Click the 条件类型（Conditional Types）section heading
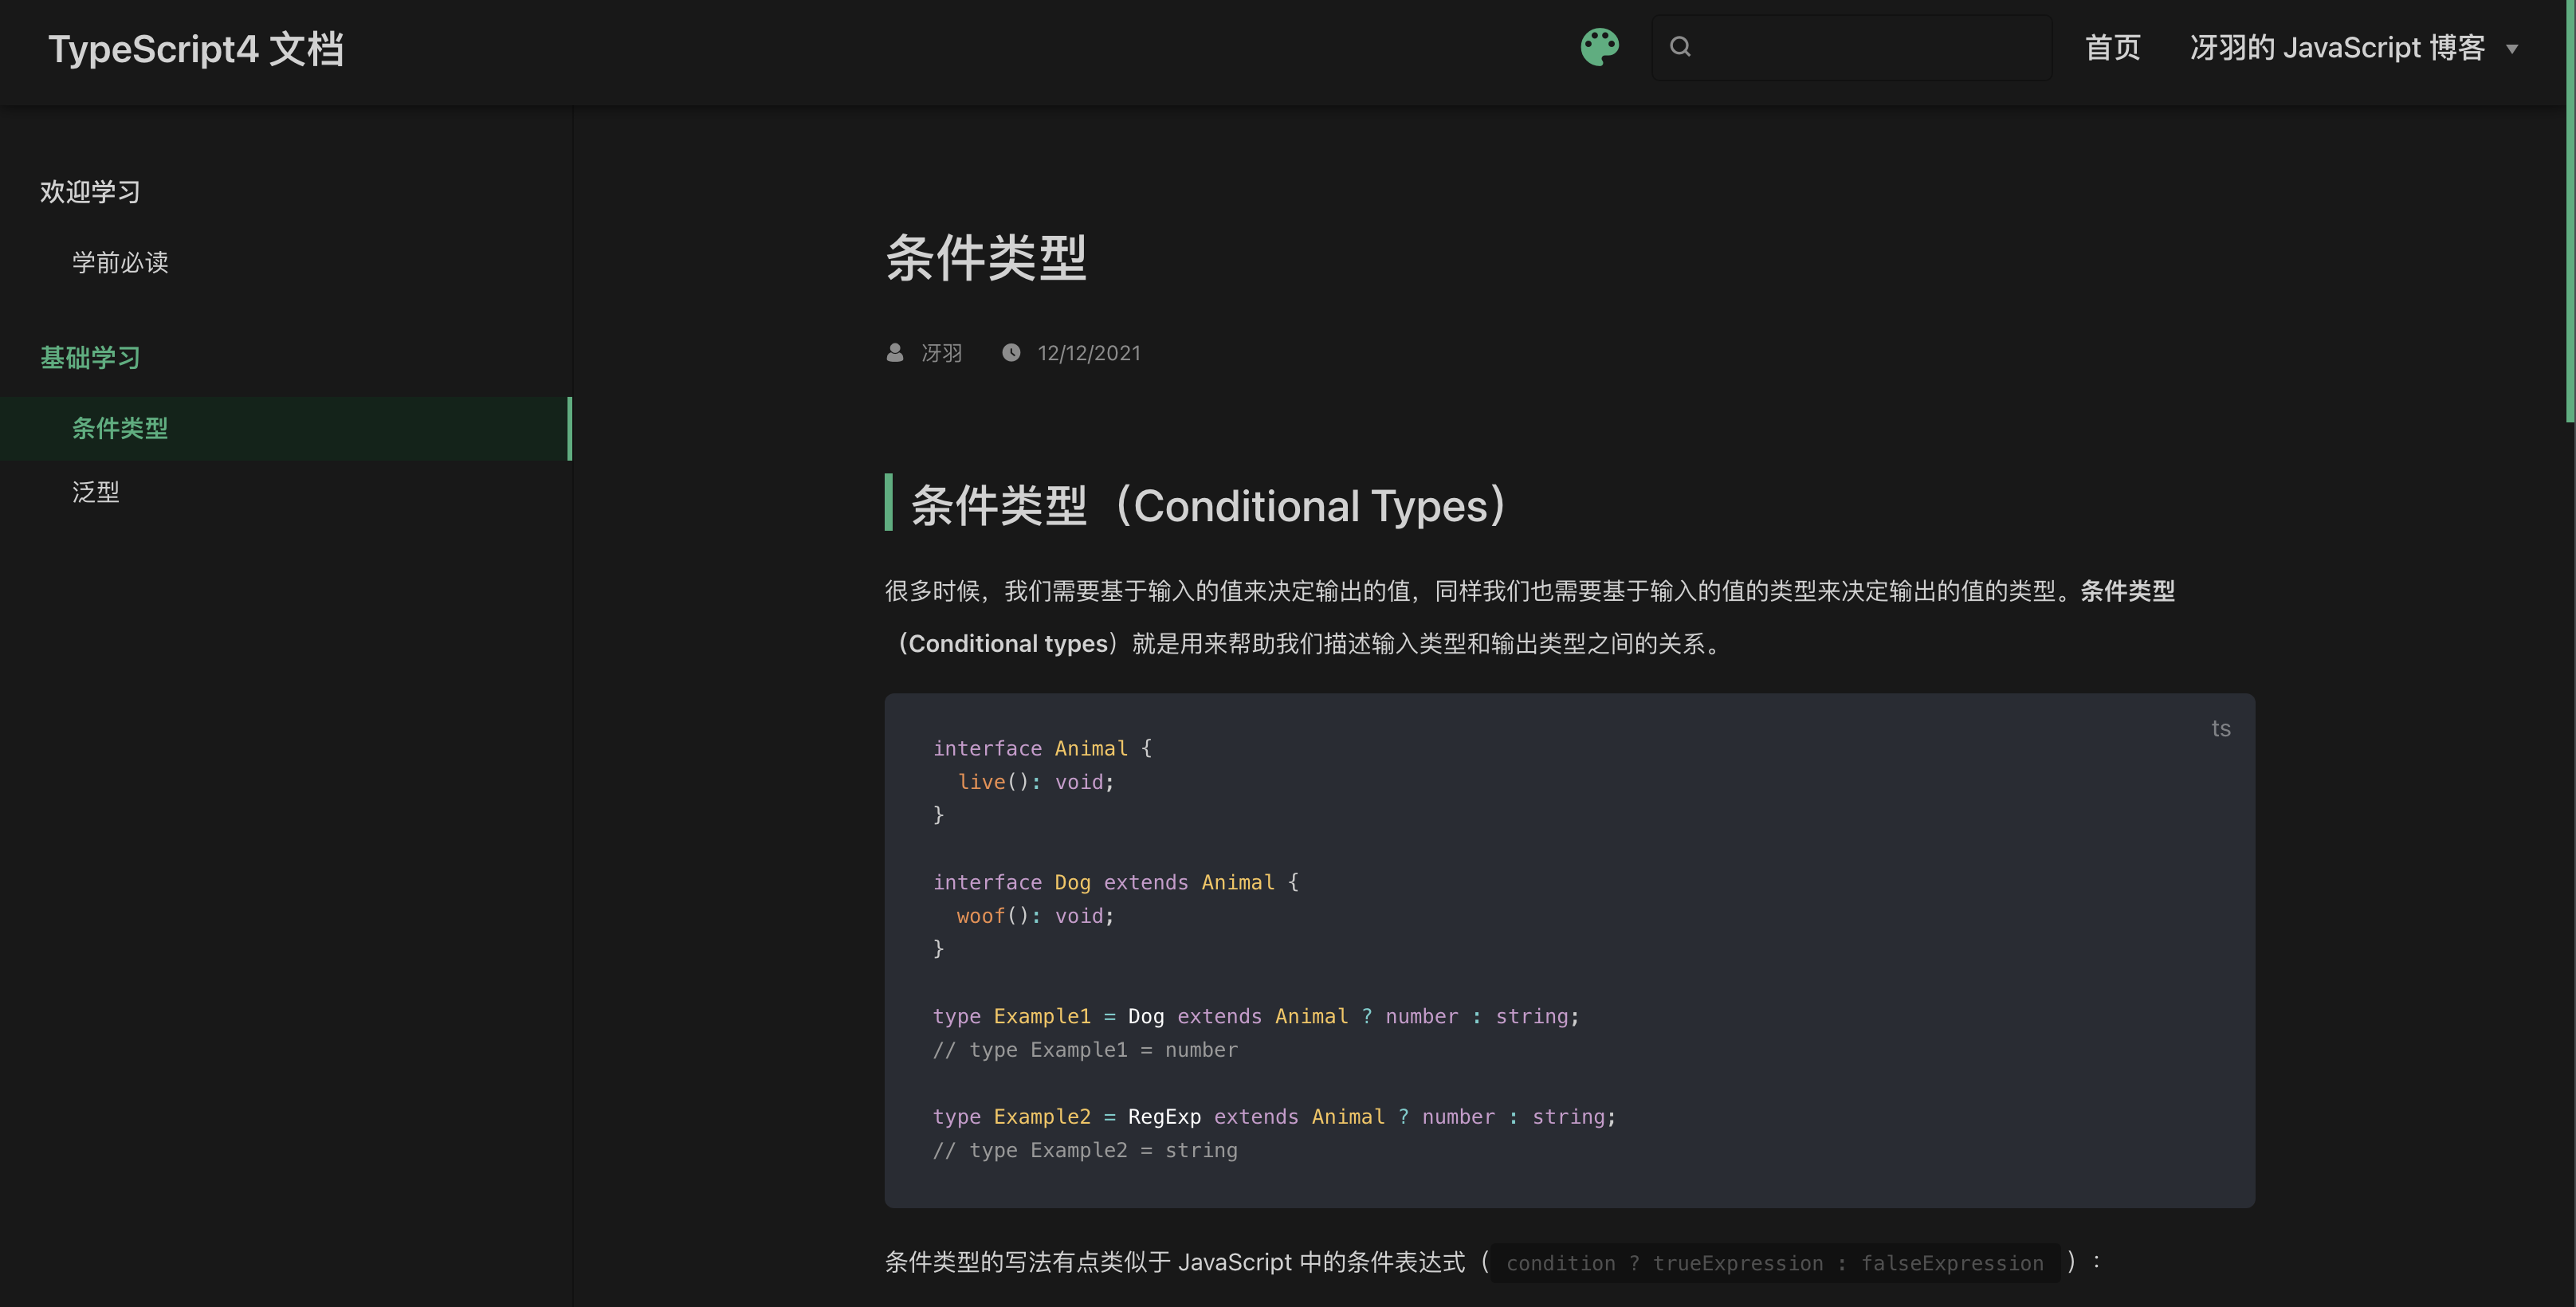 1208,506
